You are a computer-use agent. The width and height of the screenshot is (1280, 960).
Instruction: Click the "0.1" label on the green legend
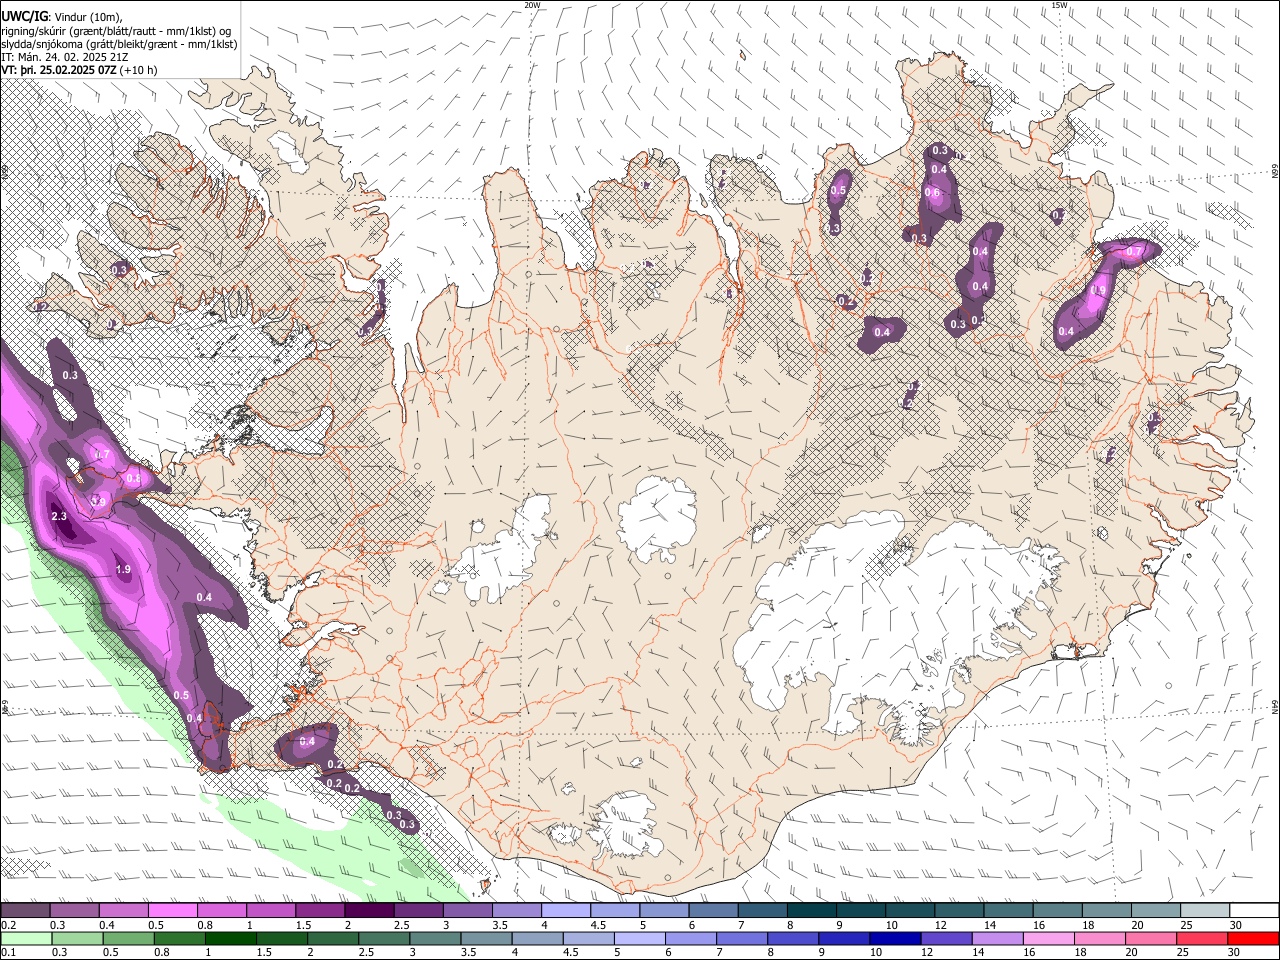(7, 953)
